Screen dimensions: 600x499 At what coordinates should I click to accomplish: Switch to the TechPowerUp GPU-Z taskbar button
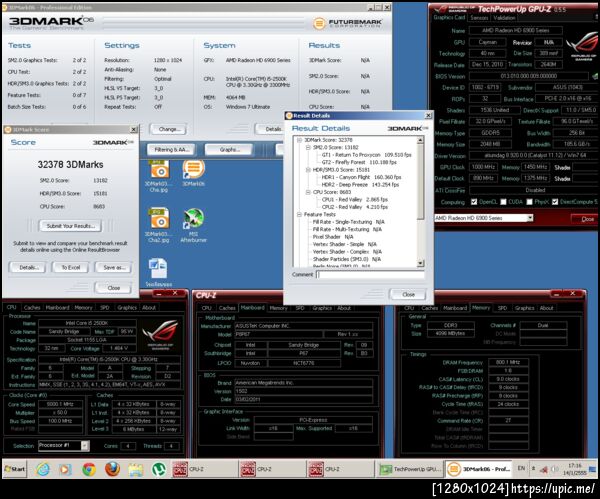point(410,469)
